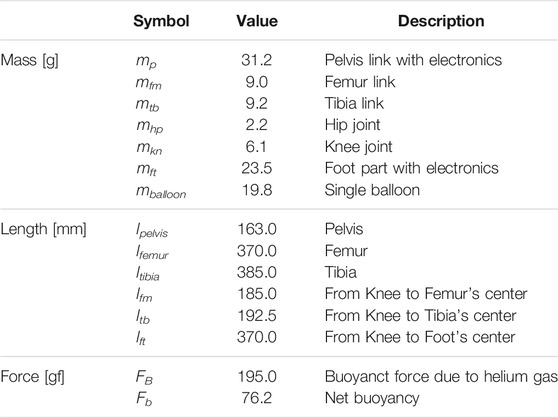Screen dimensions: 558x418
Task: Click Pelvis link with electronics text
Action: [x=413, y=60]
